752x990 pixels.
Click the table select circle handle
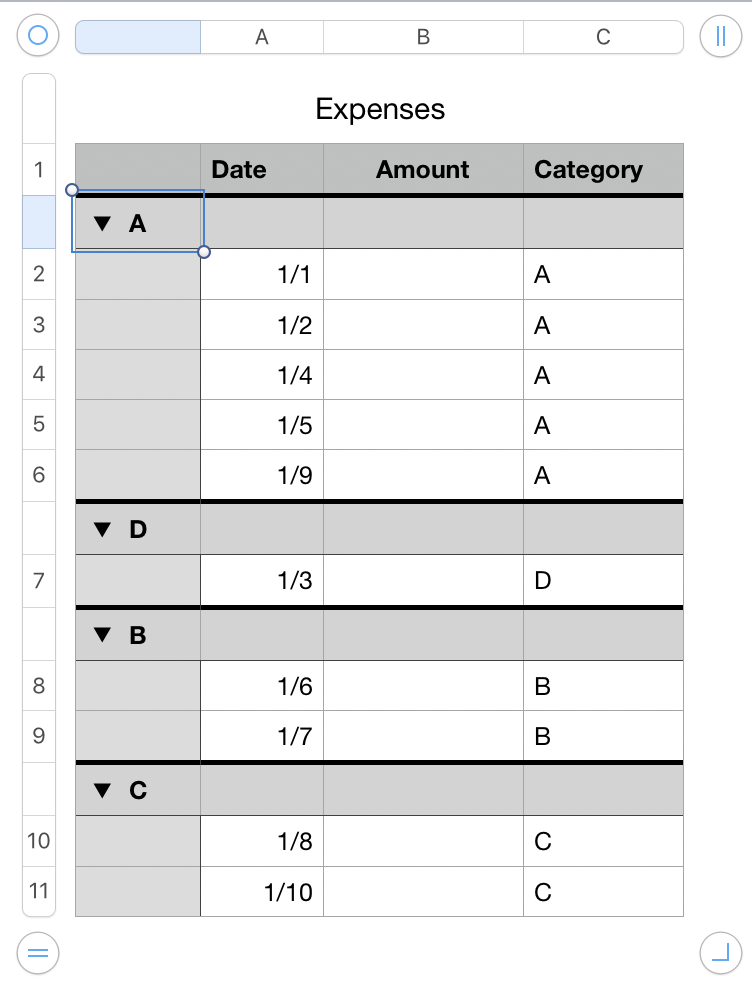38,37
